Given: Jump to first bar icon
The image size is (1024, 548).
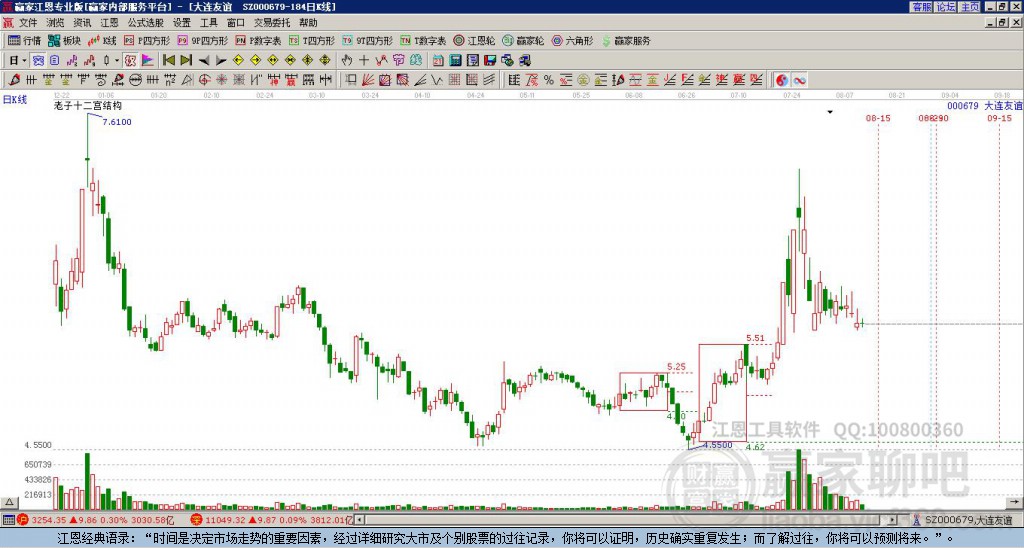Looking at the screenshot, I should 168,61.
